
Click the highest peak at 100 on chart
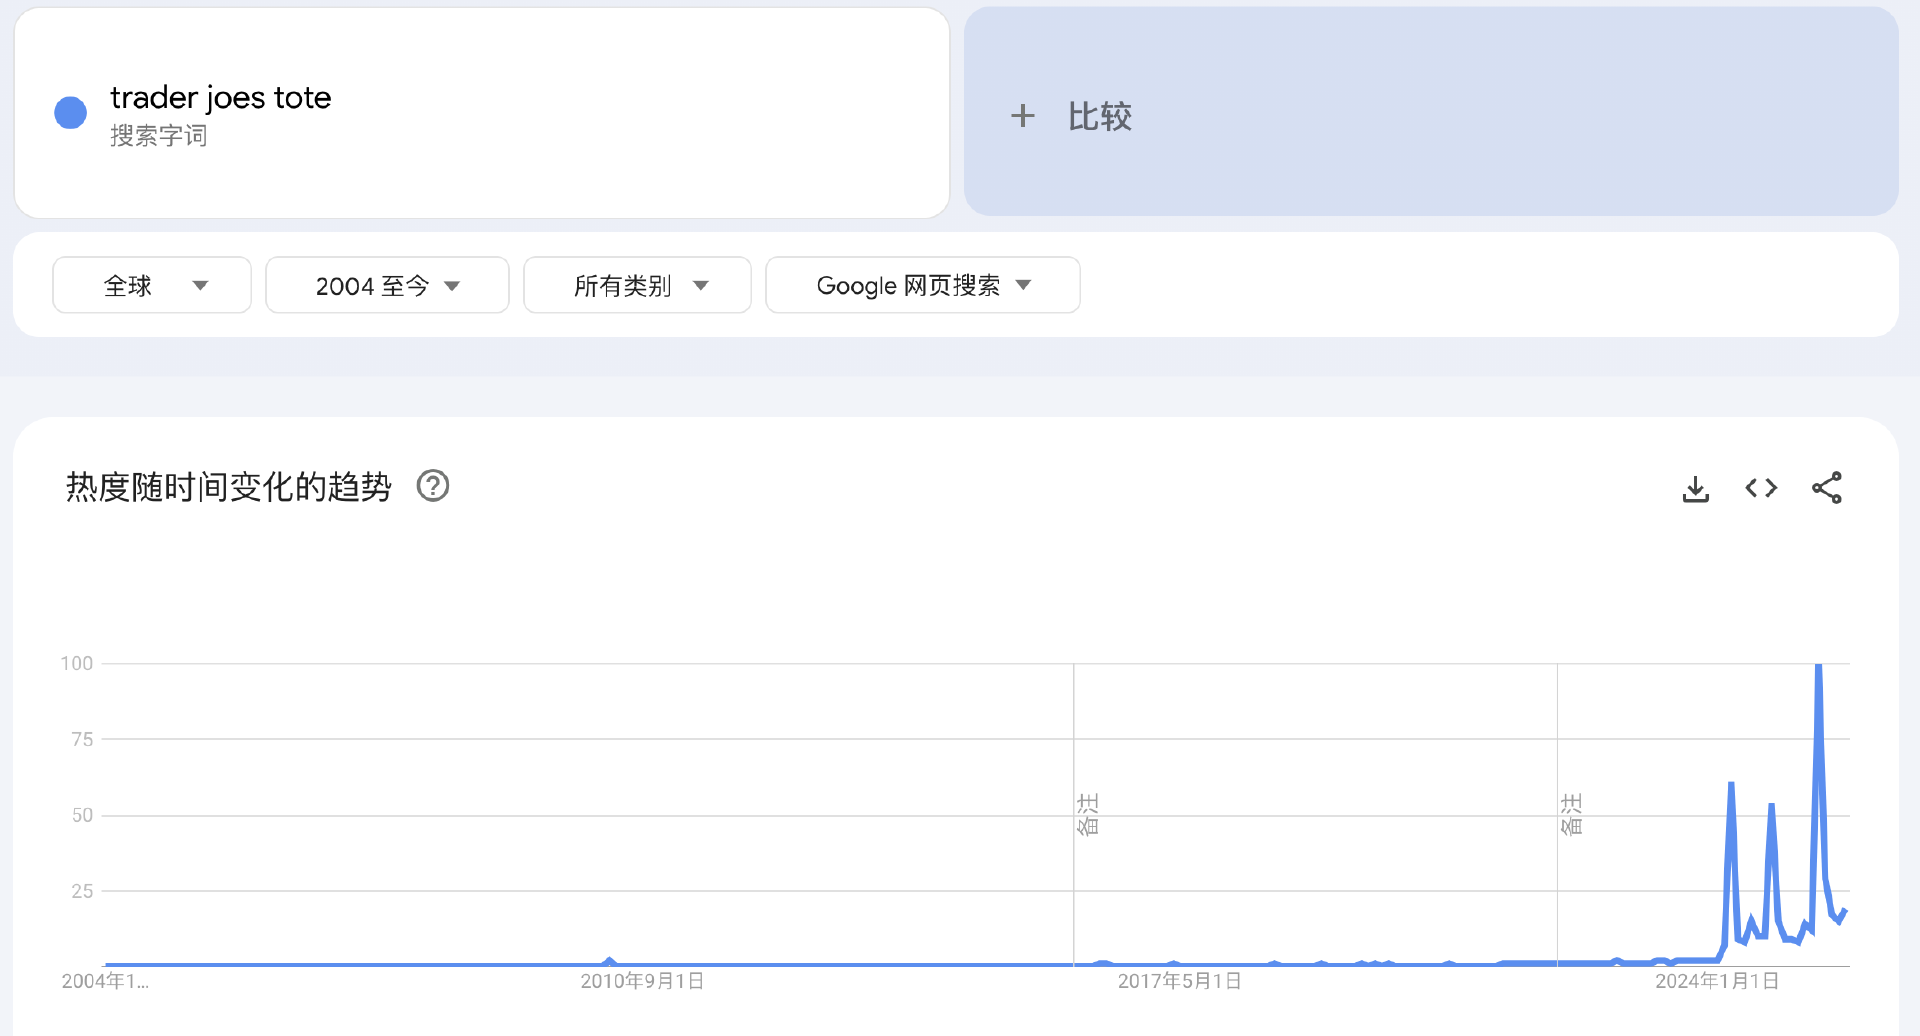tap(1818, 667)
